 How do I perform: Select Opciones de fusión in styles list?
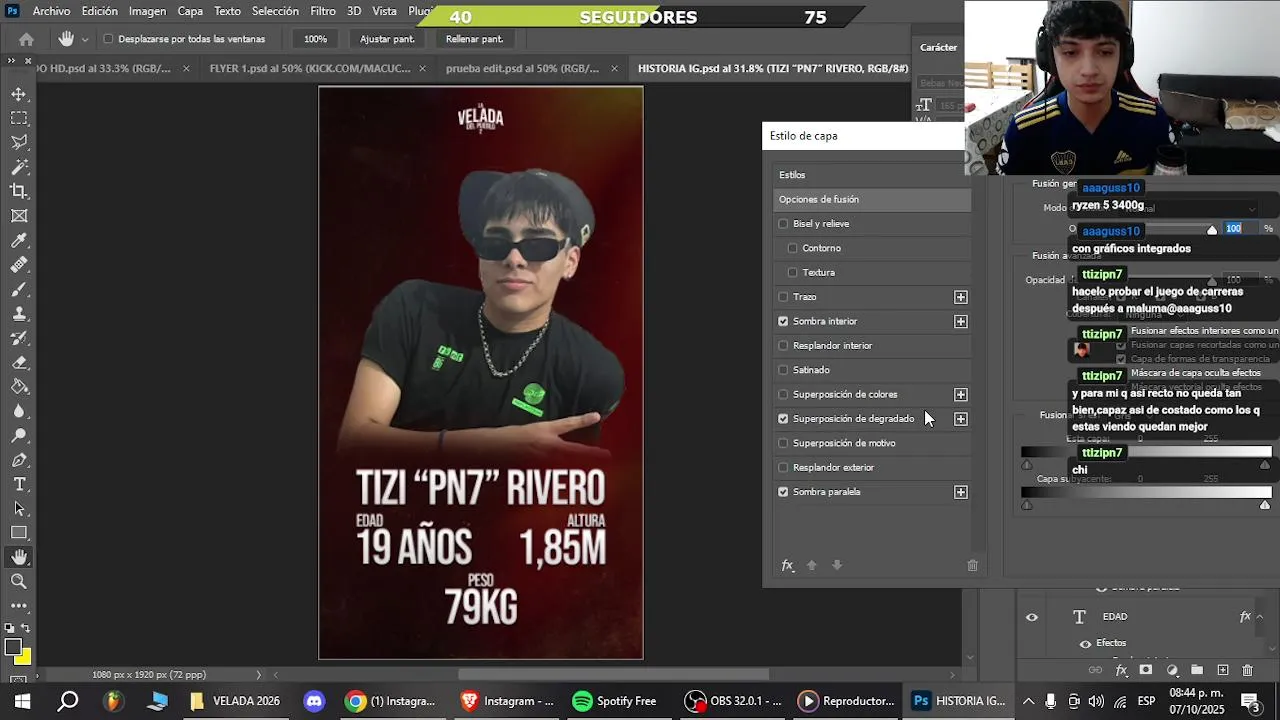click(872, 199)
